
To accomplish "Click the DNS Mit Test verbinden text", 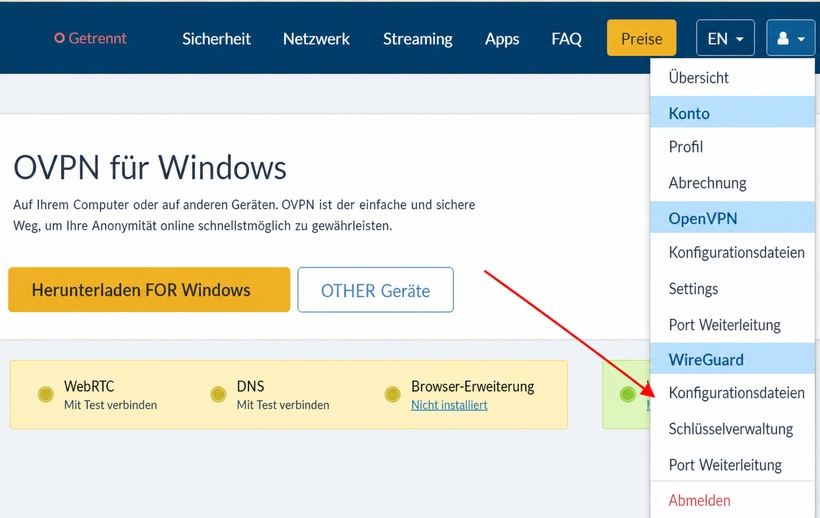I will coord(283,405).
